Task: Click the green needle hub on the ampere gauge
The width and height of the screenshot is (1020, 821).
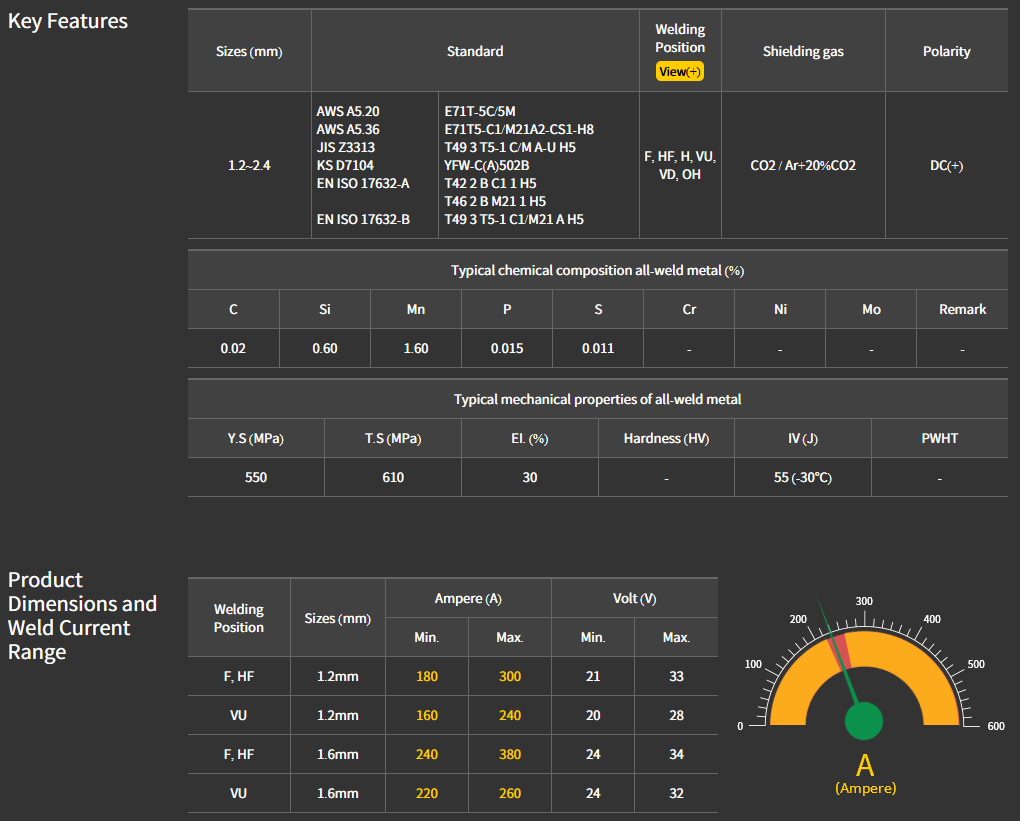Action: [864, 721]
